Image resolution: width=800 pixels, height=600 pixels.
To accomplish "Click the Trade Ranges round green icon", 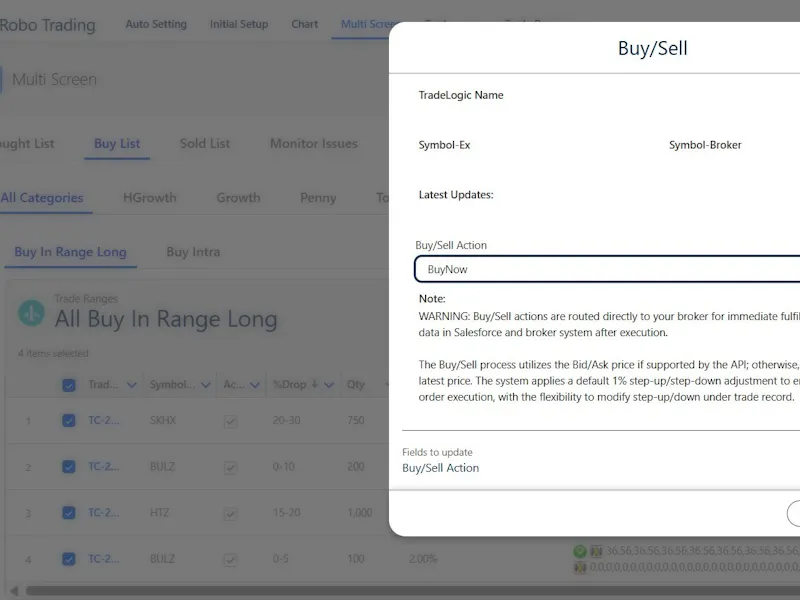I will point(31,313).
